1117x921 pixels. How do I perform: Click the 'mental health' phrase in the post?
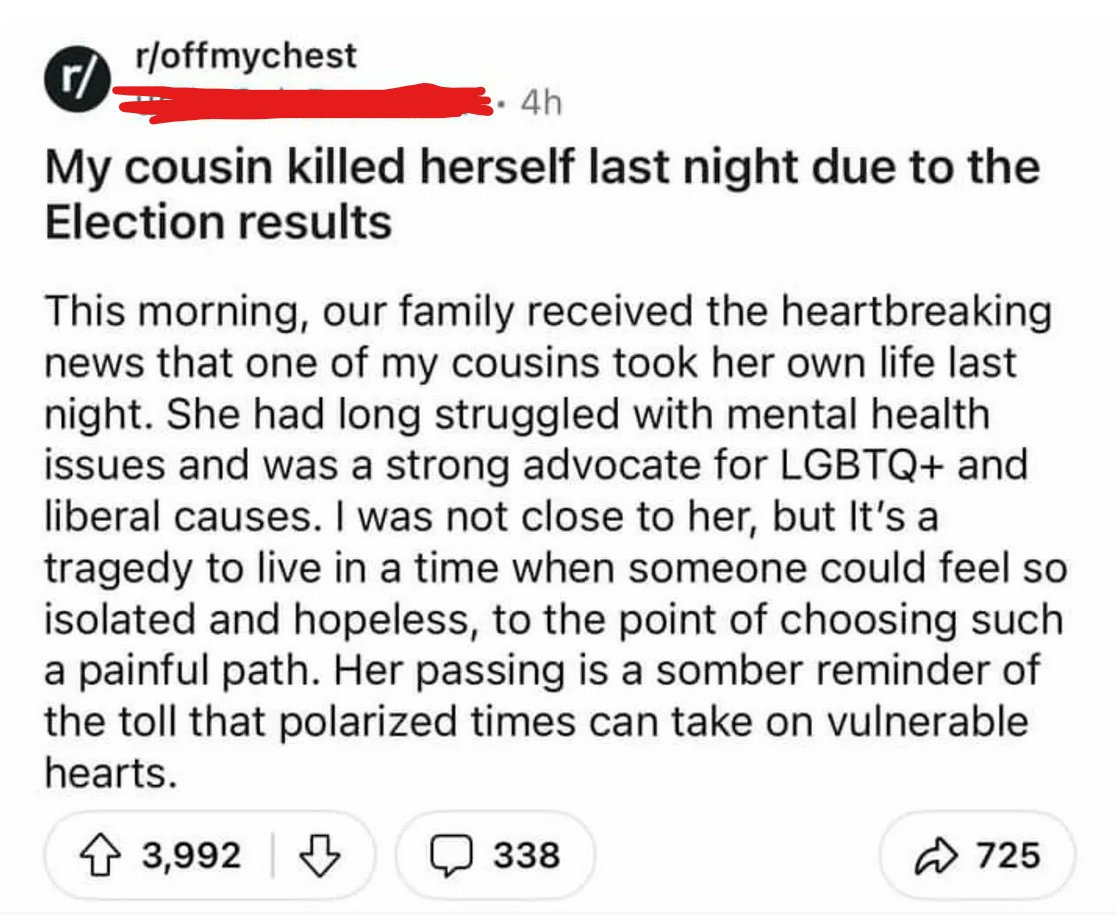click(858, 414)
